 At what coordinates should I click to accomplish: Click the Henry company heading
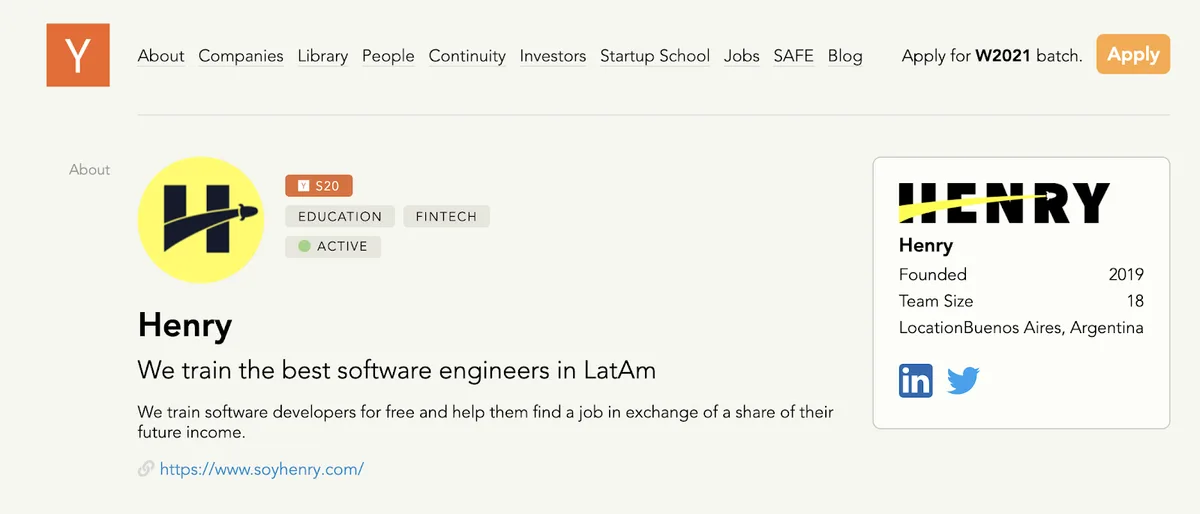[x=185, y=324]
